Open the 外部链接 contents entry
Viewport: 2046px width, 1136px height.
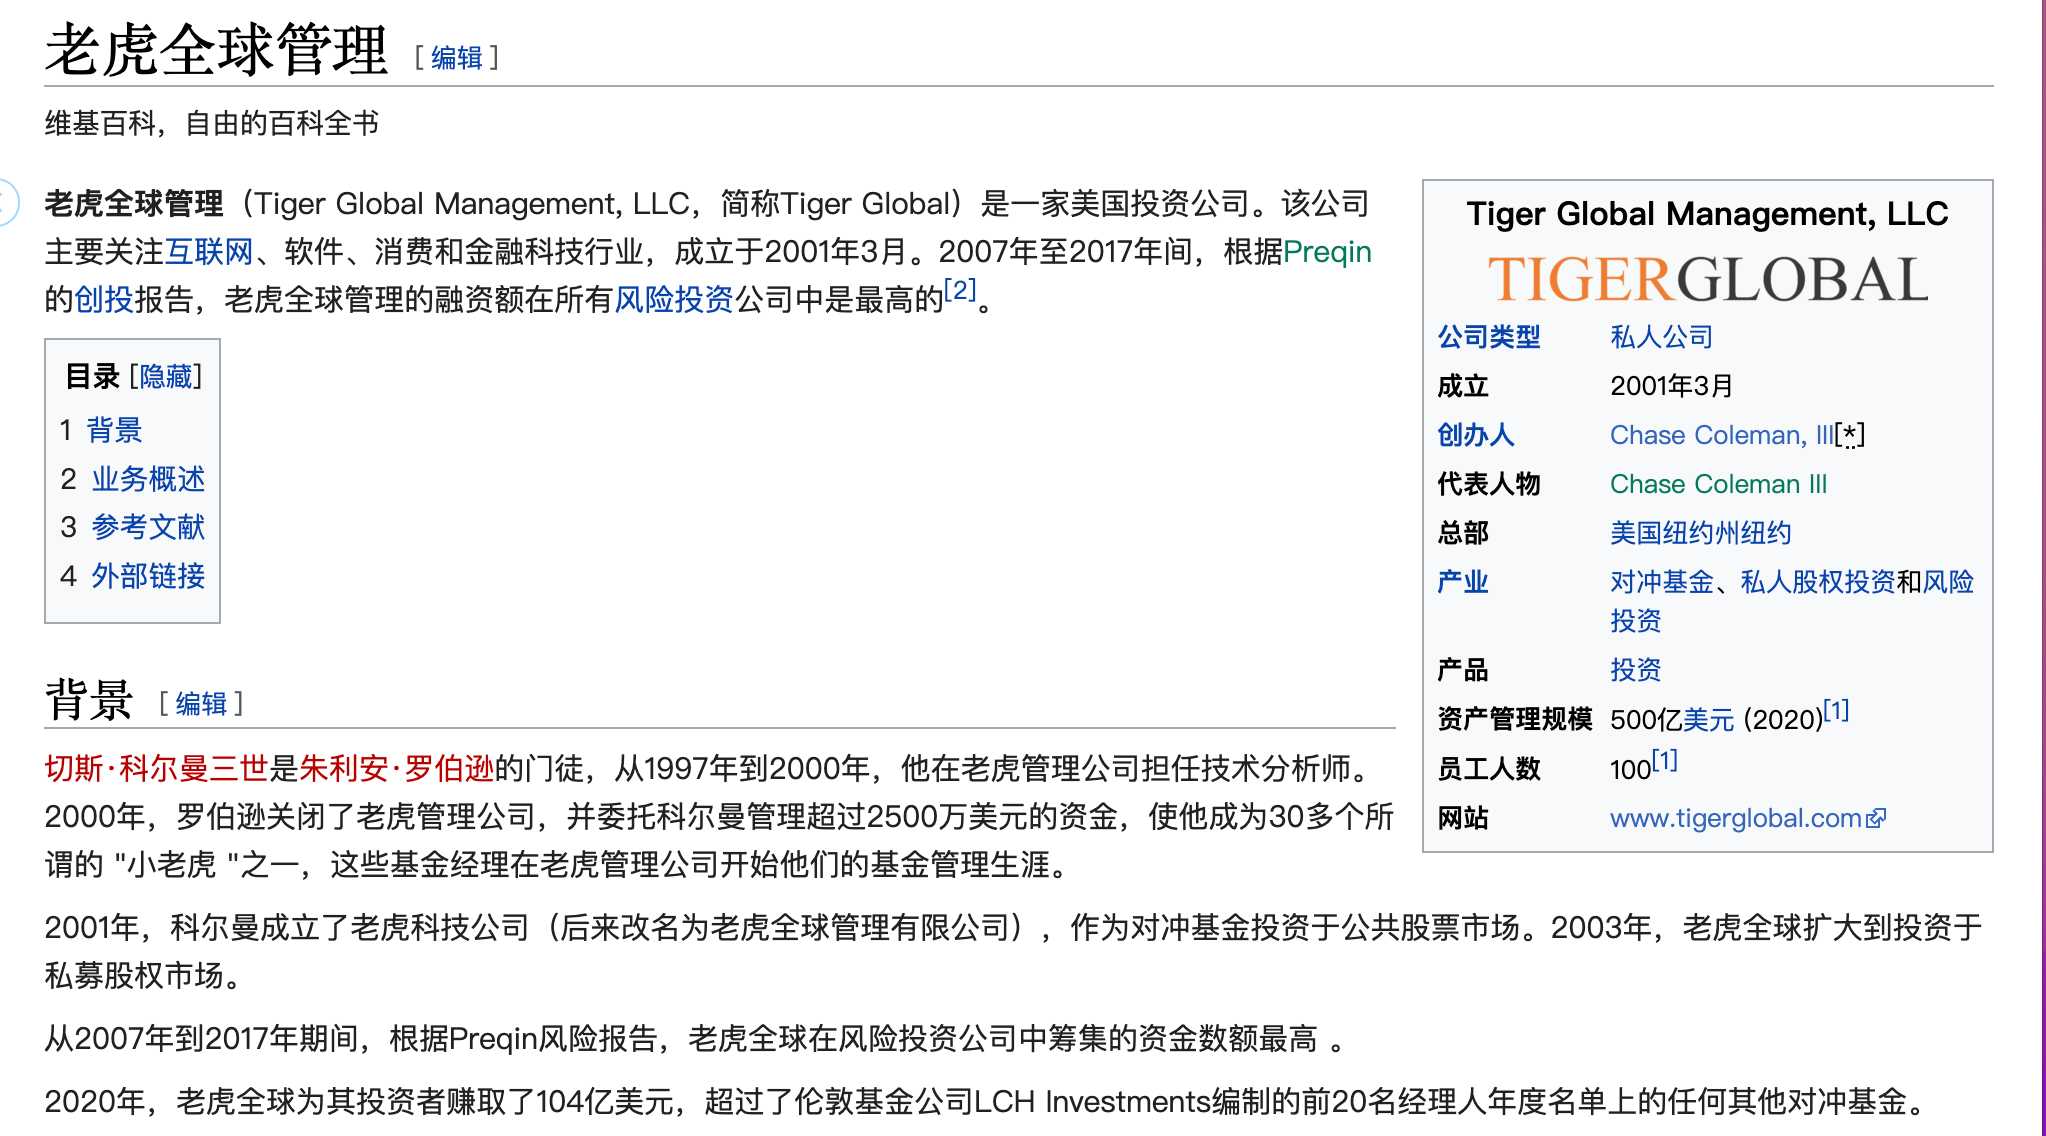[148, 576]
